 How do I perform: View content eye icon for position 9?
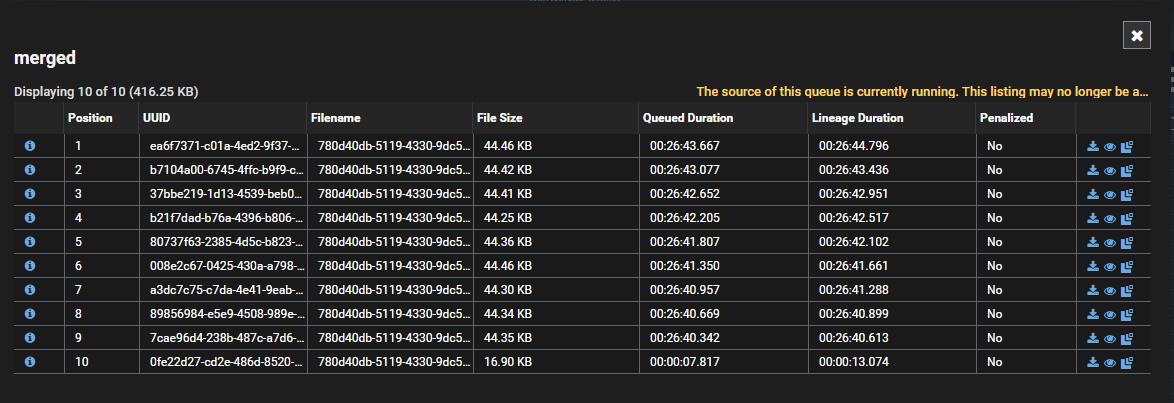click(1110, 339)
